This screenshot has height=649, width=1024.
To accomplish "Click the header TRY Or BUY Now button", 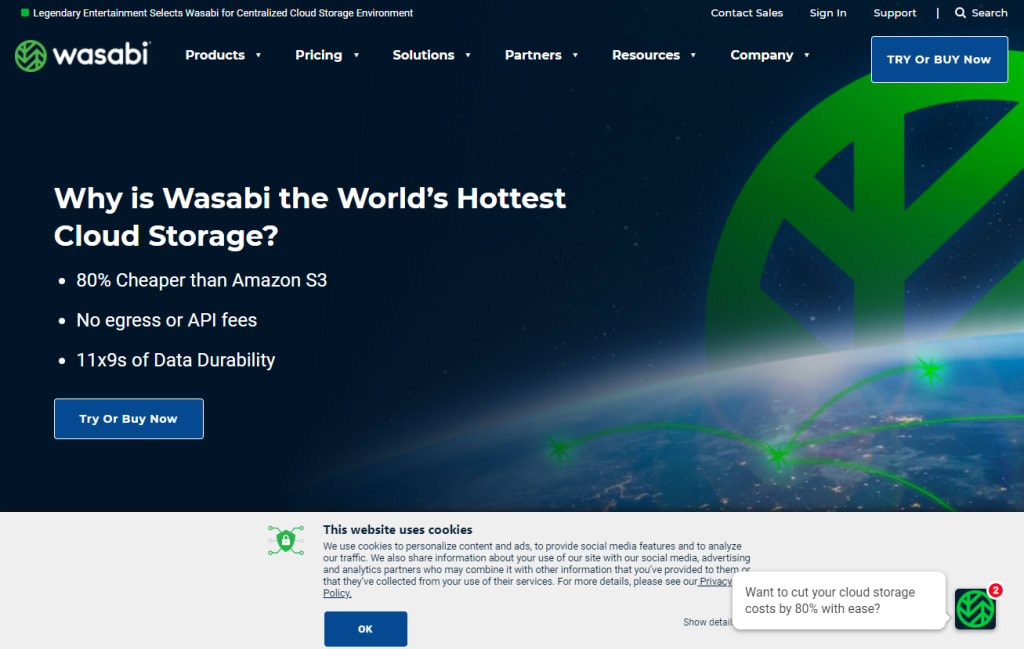I will pyautogui.click(x=939, y=59).
